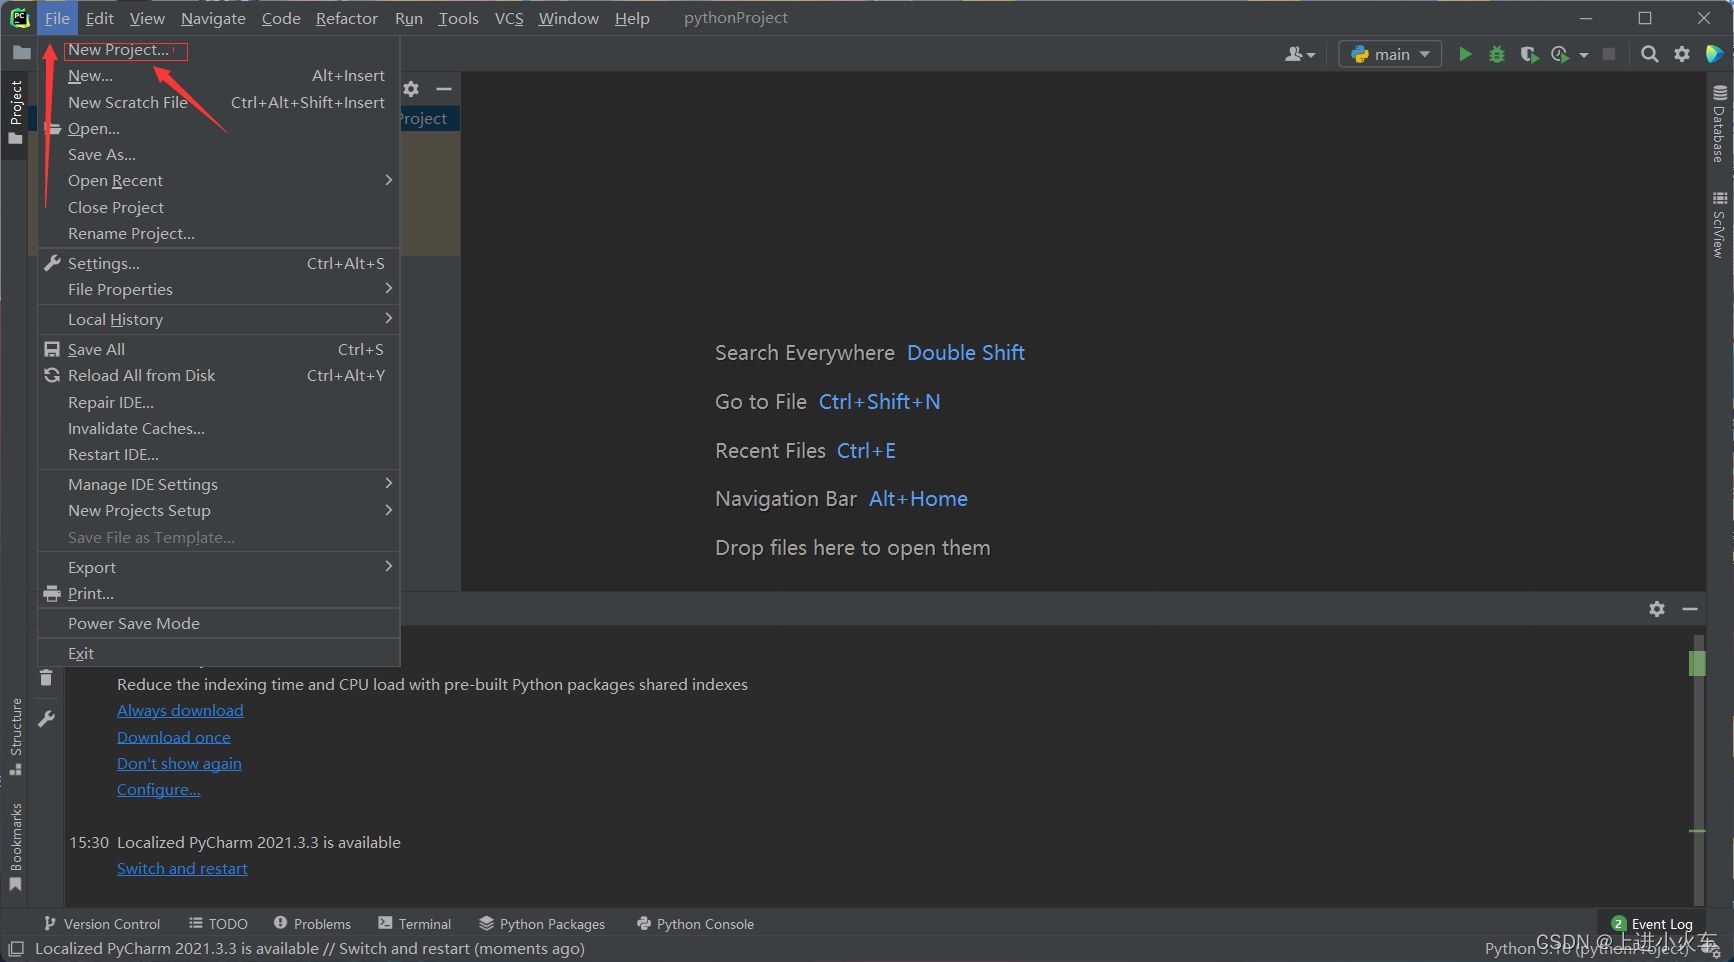Image resolution: width=1734 pixels, height=962 pixels.
Task: Select Invalidate Caches...
Action: 218,428
